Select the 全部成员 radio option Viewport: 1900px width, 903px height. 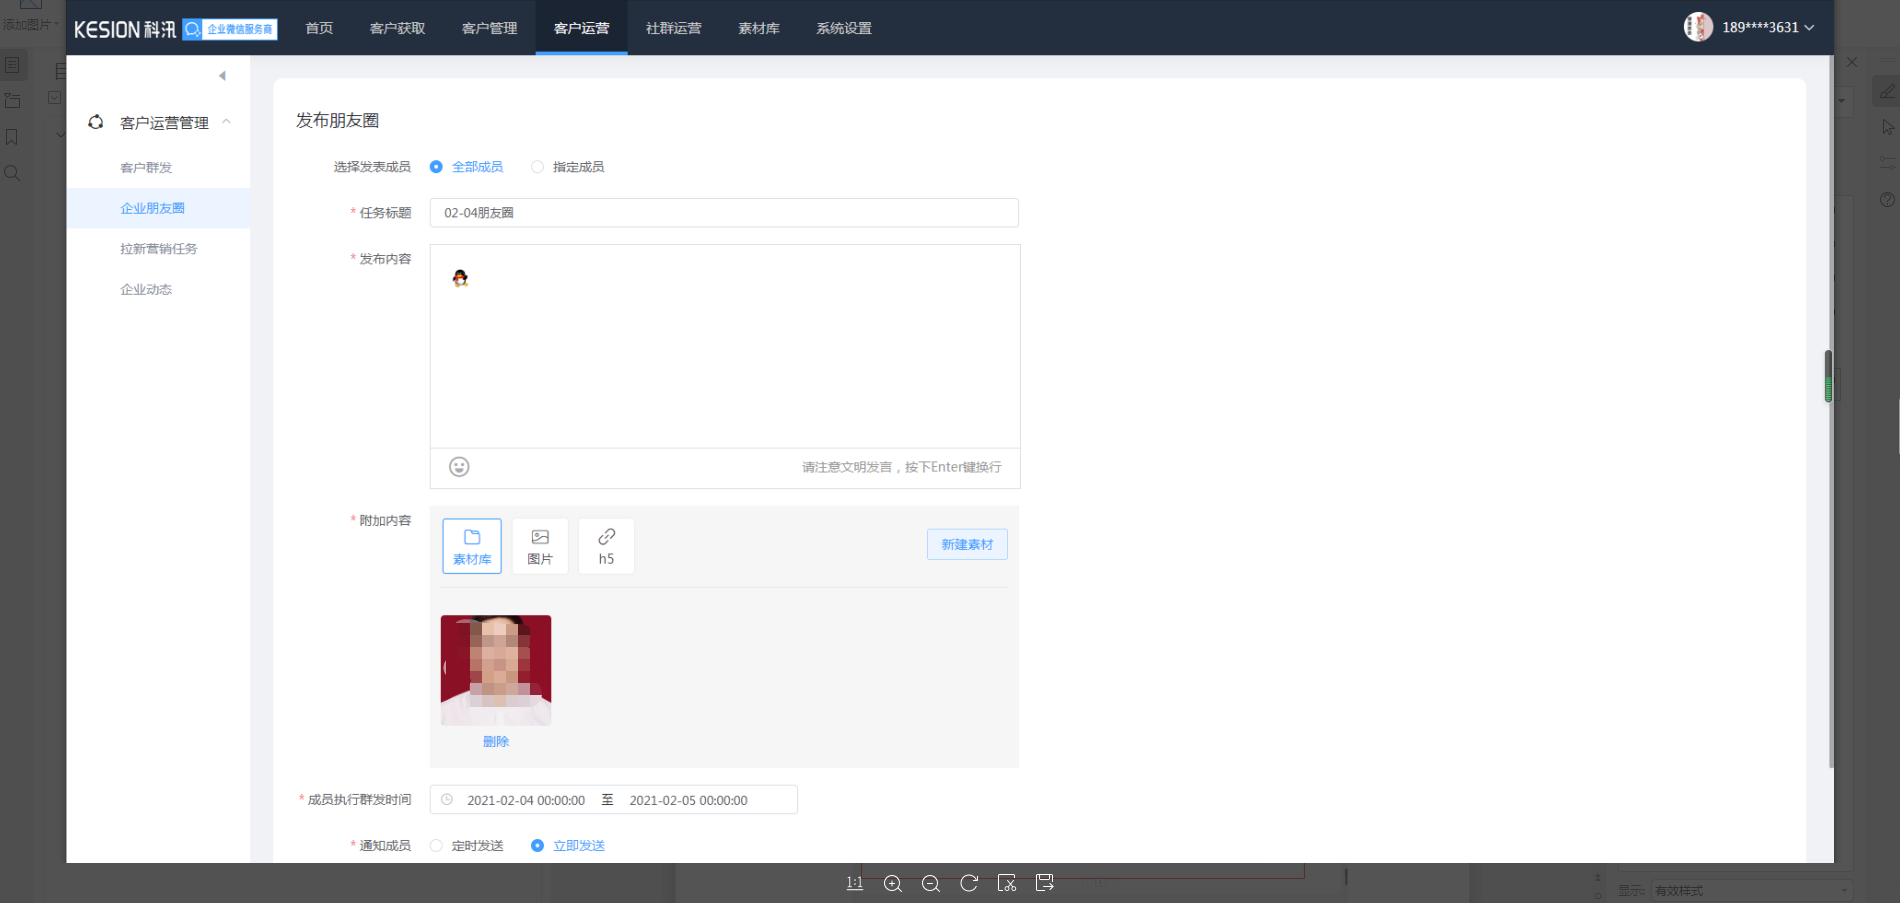click(x=436, y=167)
